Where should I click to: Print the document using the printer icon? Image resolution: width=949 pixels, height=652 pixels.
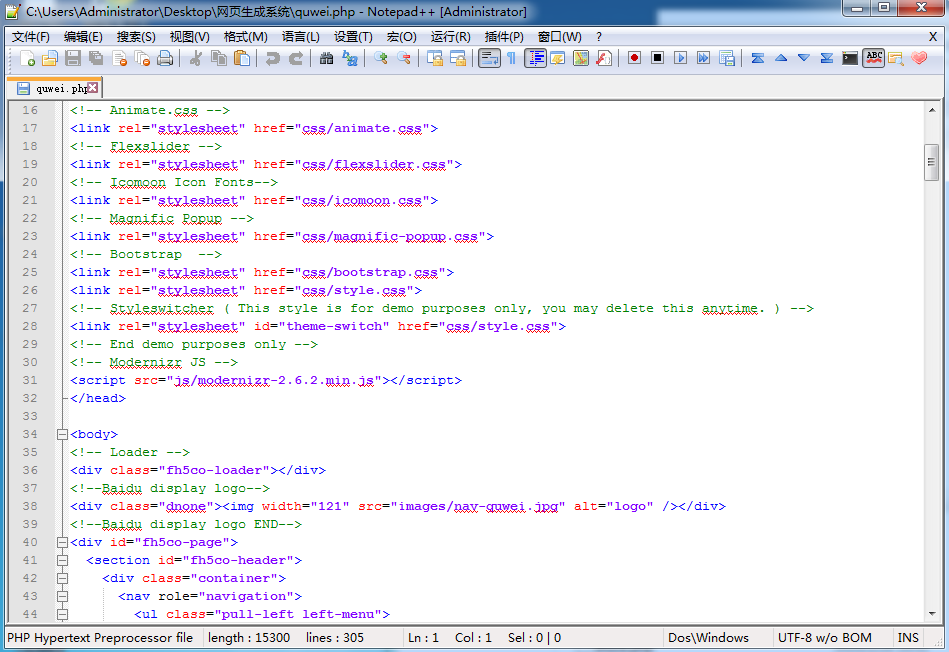(x=165, y=58)
